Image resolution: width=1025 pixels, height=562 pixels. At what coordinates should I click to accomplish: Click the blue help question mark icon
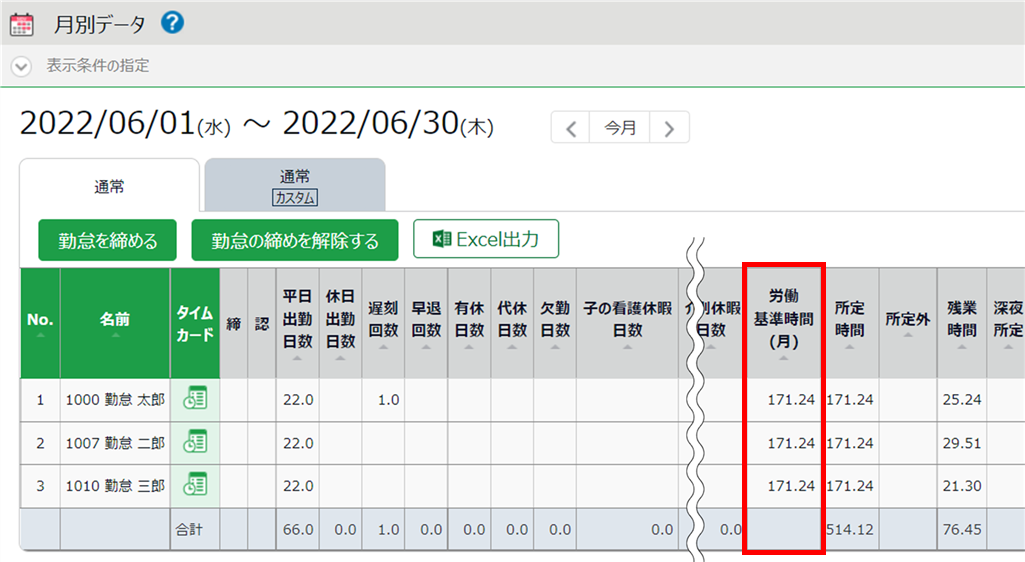[x=172, y=22]
